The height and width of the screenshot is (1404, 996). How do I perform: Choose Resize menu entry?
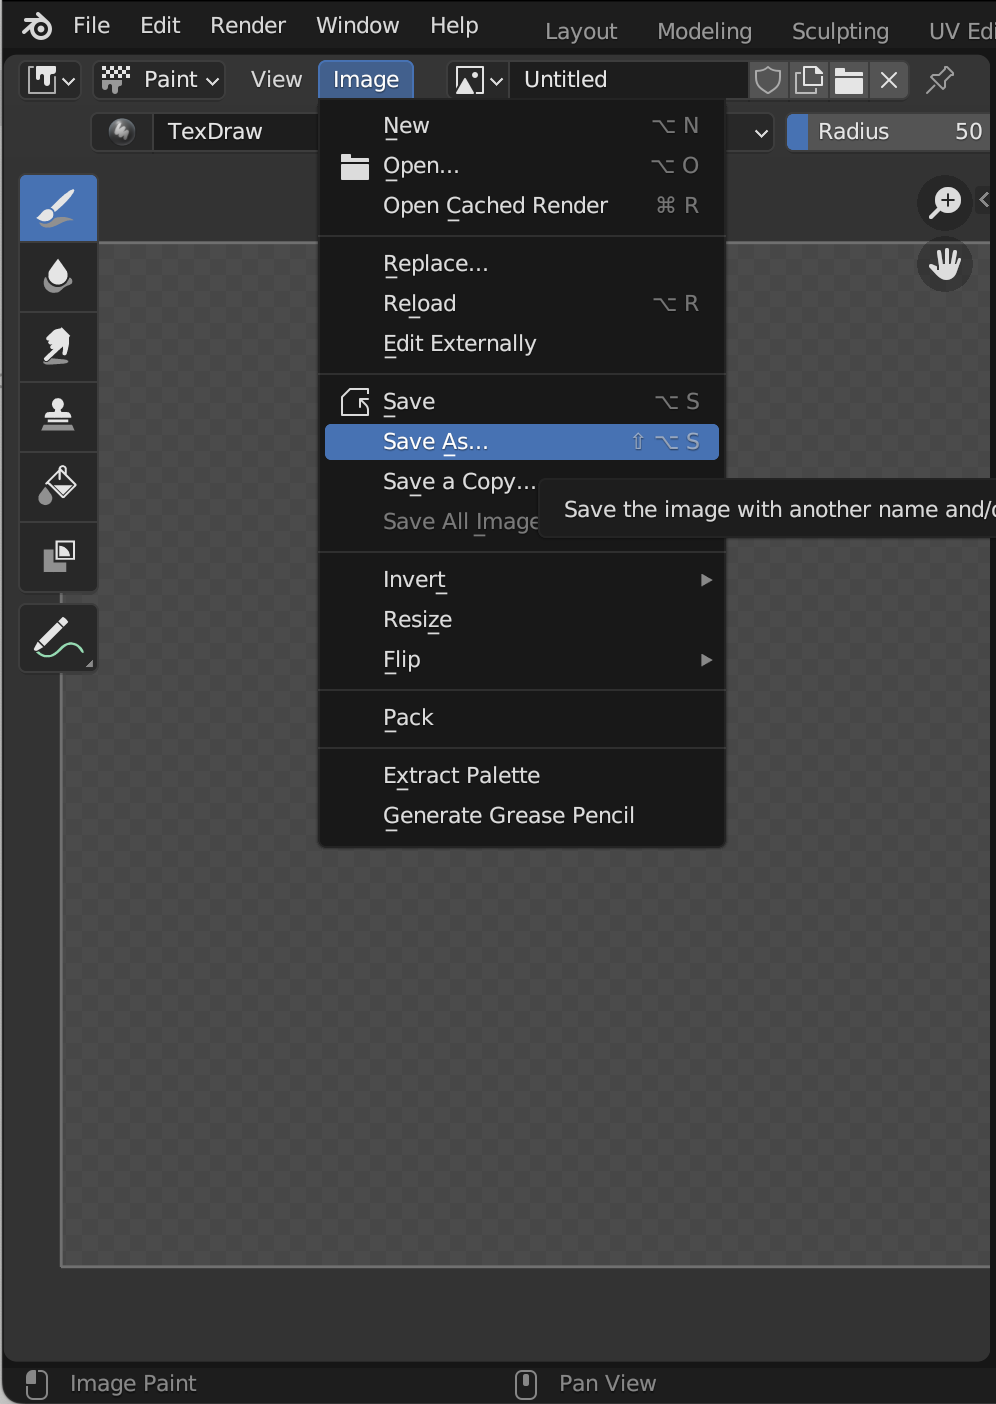522,620
